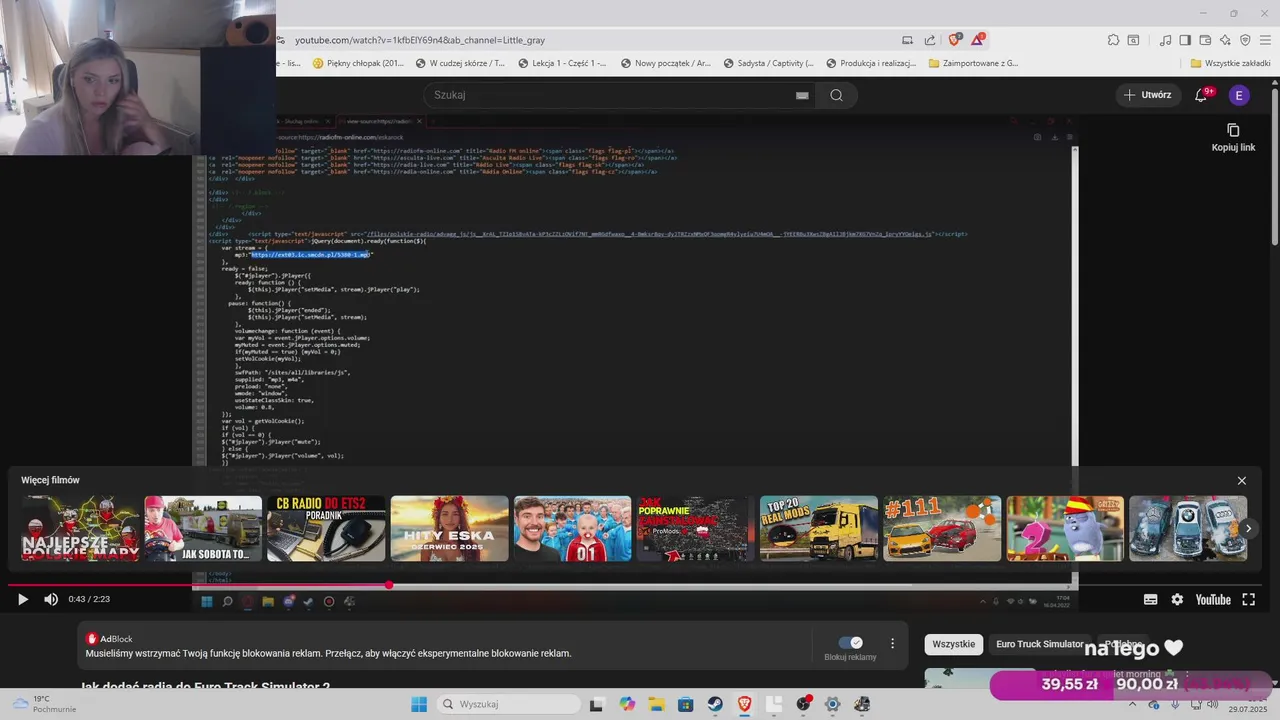Open the 'Top 20 Real Mods' thumbnail
1280x720 pixels.
tap(818, 528)
